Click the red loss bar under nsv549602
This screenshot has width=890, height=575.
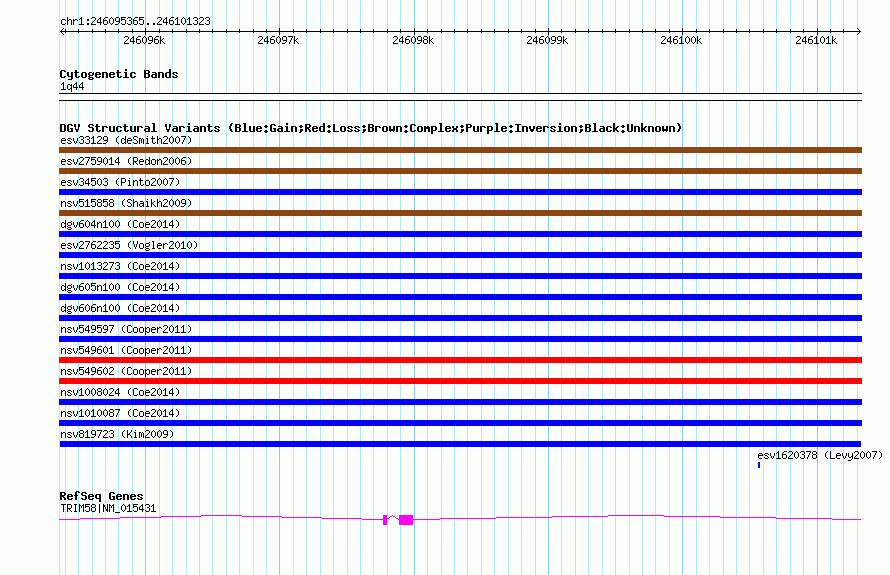[460, 381]
